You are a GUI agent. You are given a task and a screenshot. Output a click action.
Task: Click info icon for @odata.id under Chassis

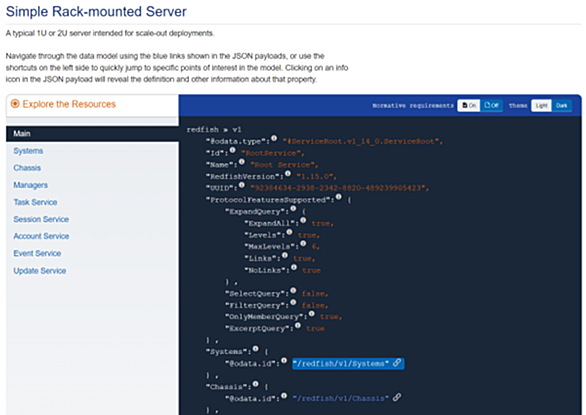click(284, 396)
